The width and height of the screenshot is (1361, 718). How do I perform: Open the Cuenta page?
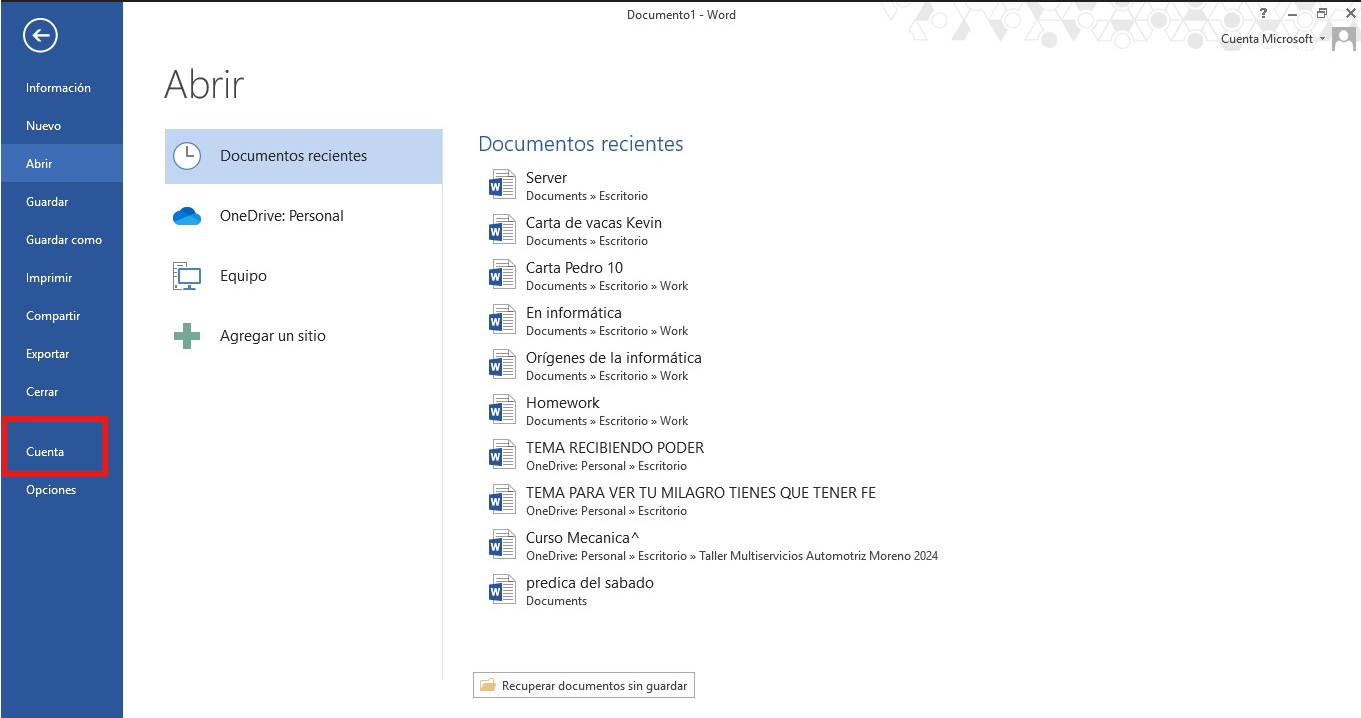pyautogui.click(x=45, y=452)
